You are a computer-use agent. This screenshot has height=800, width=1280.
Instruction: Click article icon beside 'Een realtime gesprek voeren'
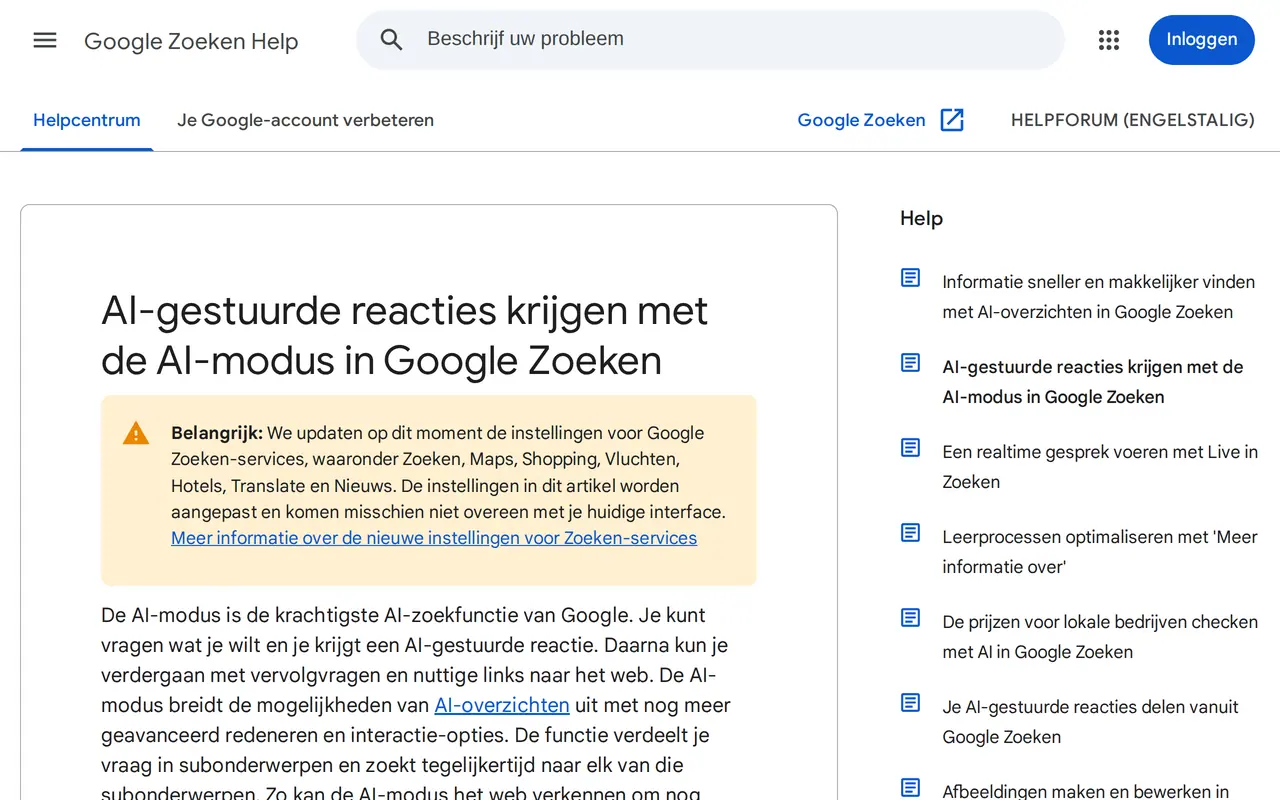[911, 448]
